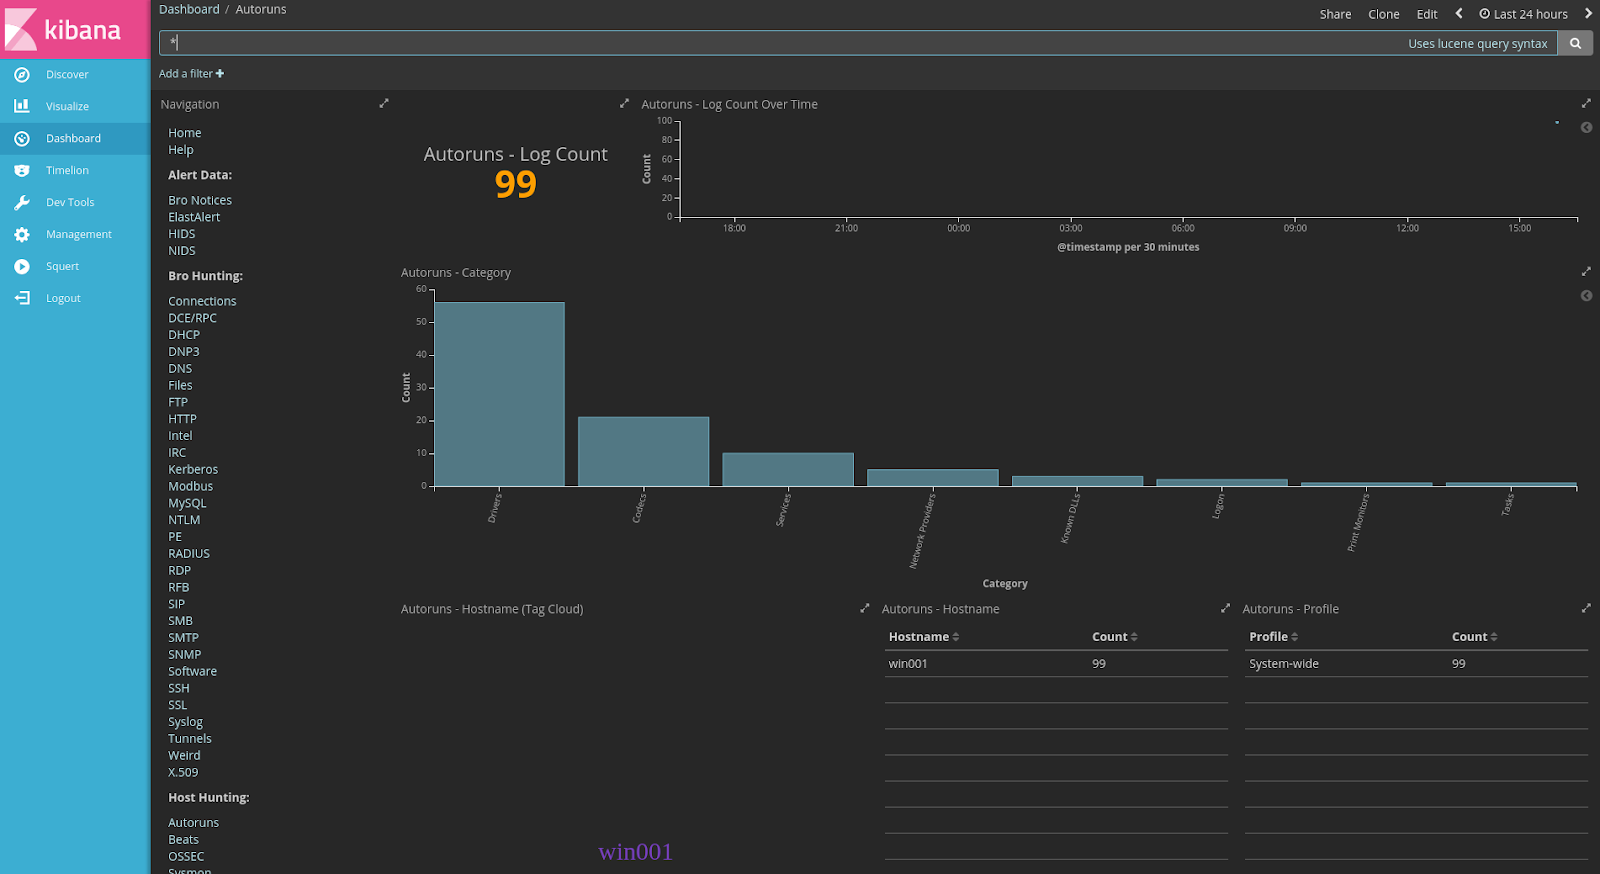The width and height of the screenshot is (1600, 874).
Task: Click Share in the top menu
Action: point(1335,14)
